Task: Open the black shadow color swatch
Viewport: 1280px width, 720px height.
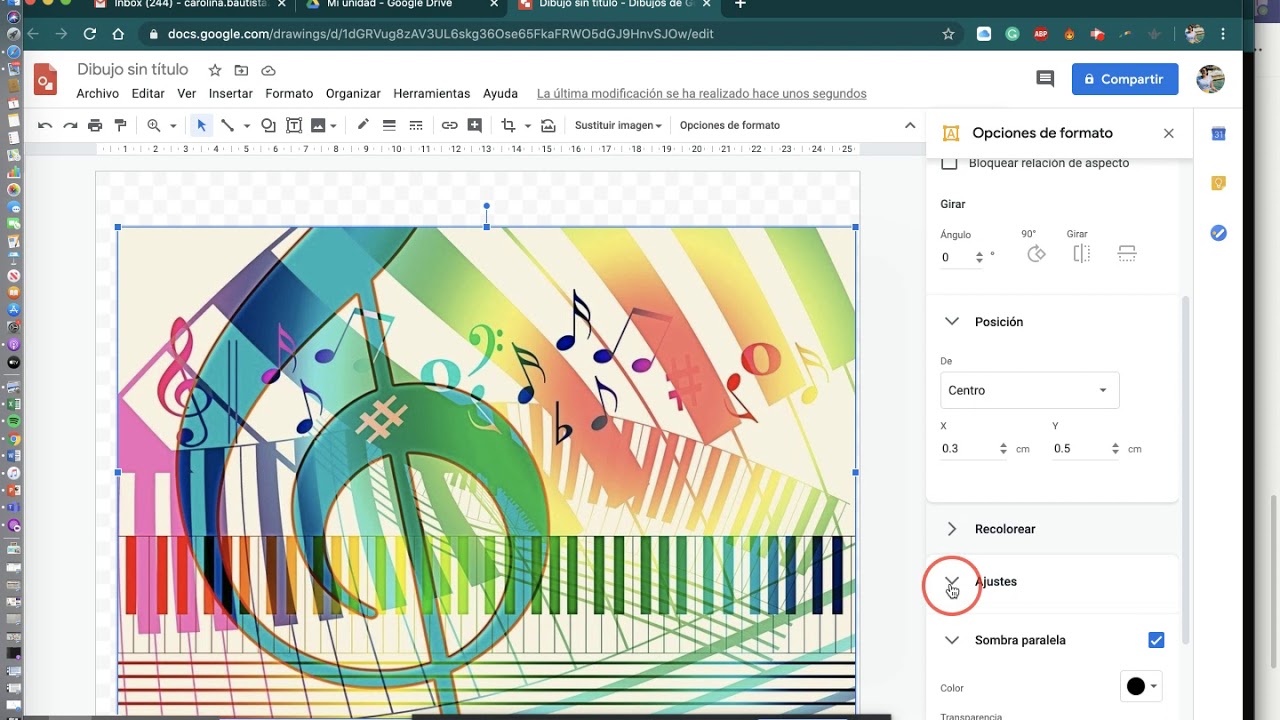Action: [x=1141, y=686]
